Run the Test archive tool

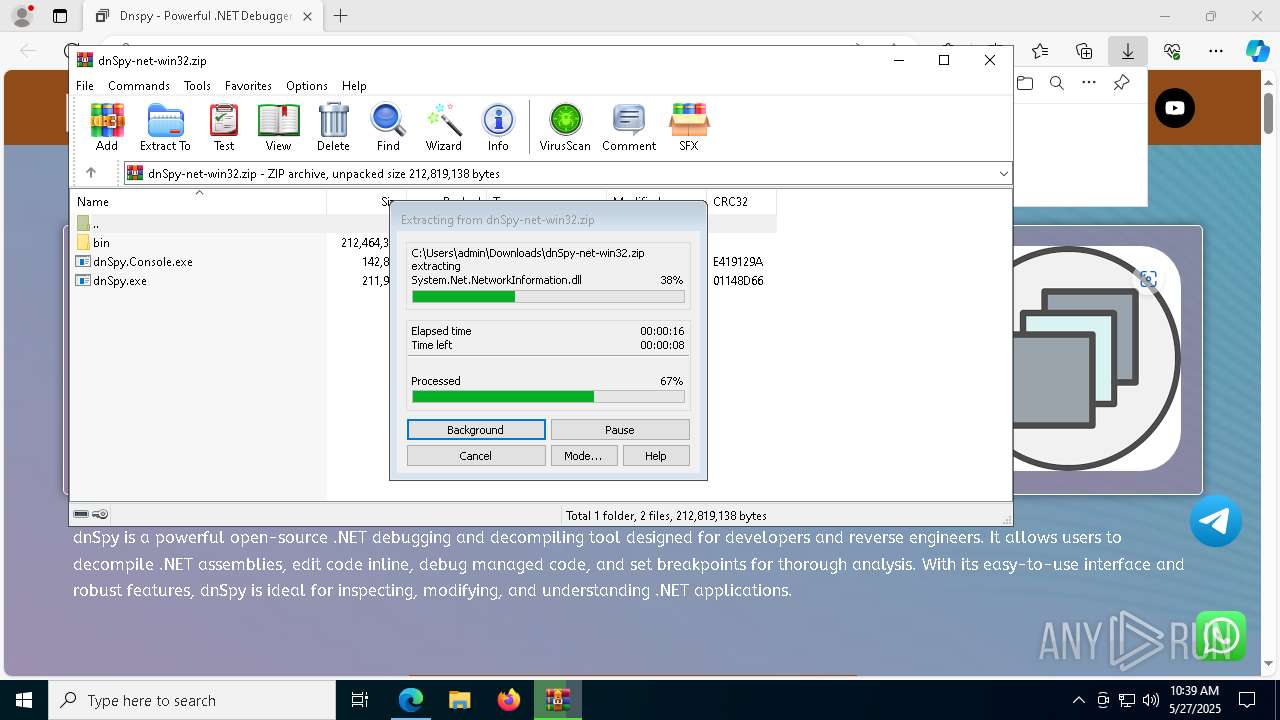[224, 127]
